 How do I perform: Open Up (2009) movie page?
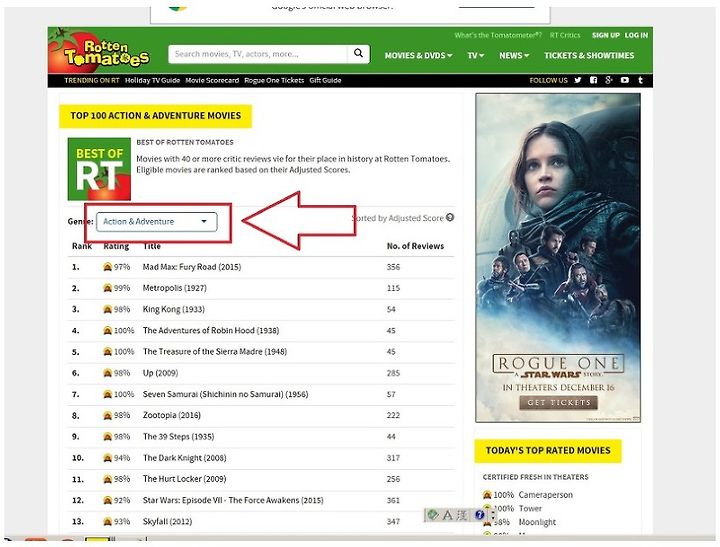click(x=160, y=373)
